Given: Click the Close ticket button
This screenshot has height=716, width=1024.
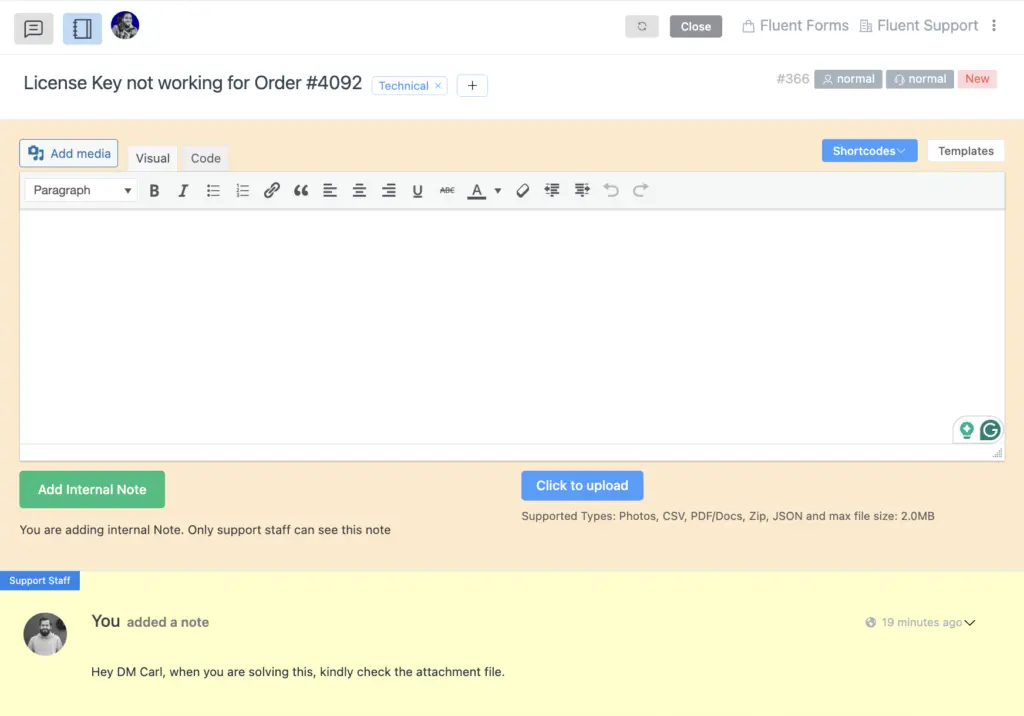Looking at the screenshot, I should [x=695, y=26].
